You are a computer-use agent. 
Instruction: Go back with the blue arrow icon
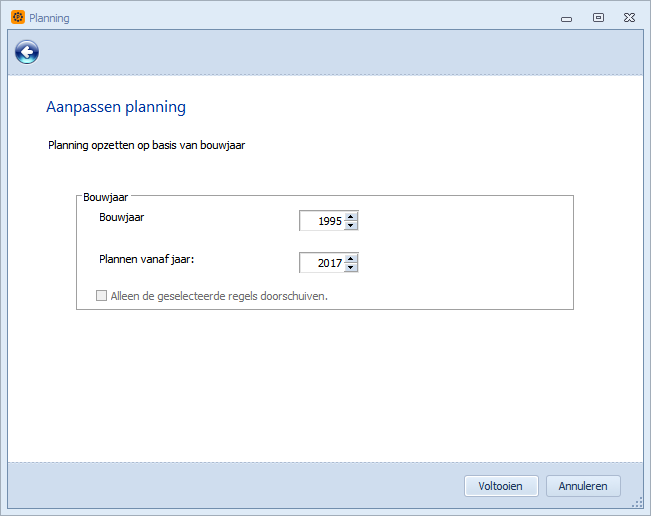pyautogui.click(x=27, y=52)
